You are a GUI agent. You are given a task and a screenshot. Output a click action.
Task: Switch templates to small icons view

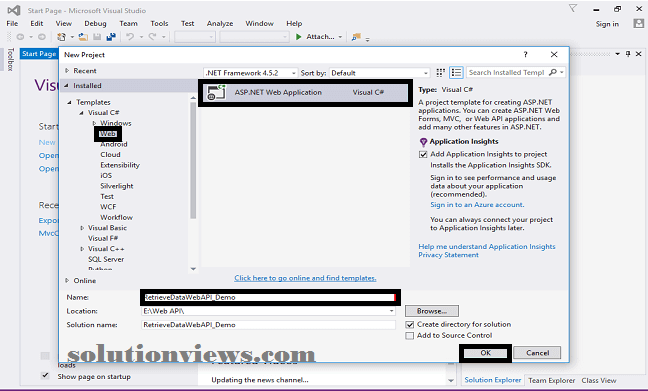[x=441, y=73]
